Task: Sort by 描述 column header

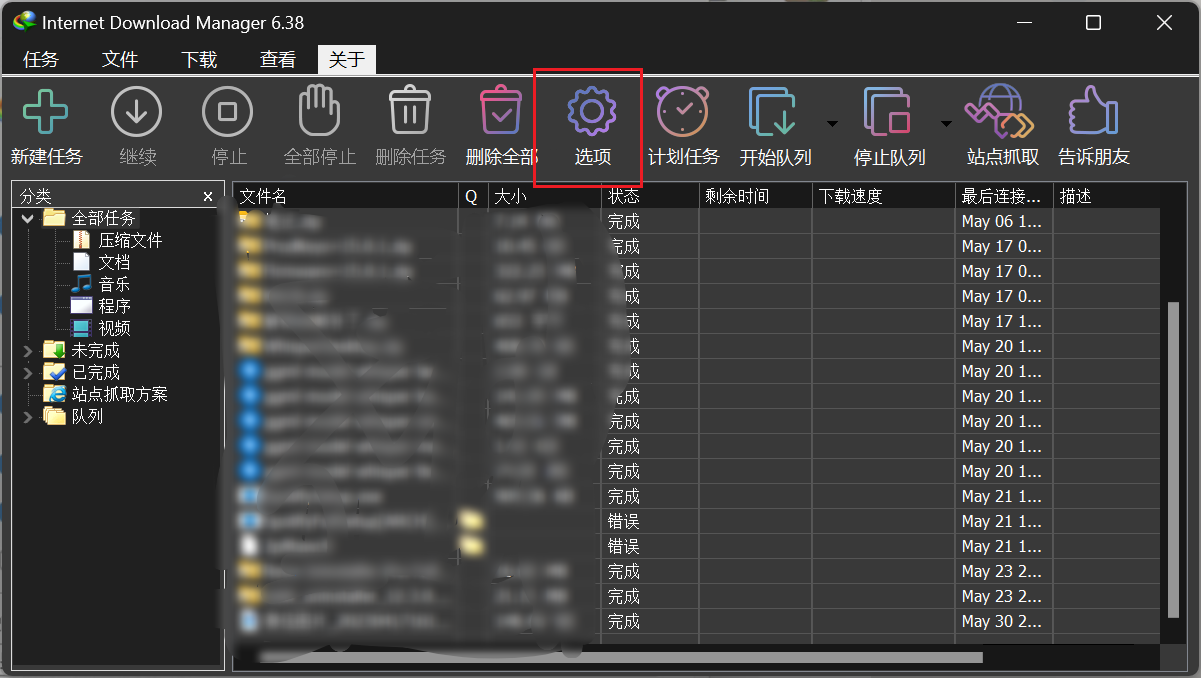Action: coord(1107,197)
